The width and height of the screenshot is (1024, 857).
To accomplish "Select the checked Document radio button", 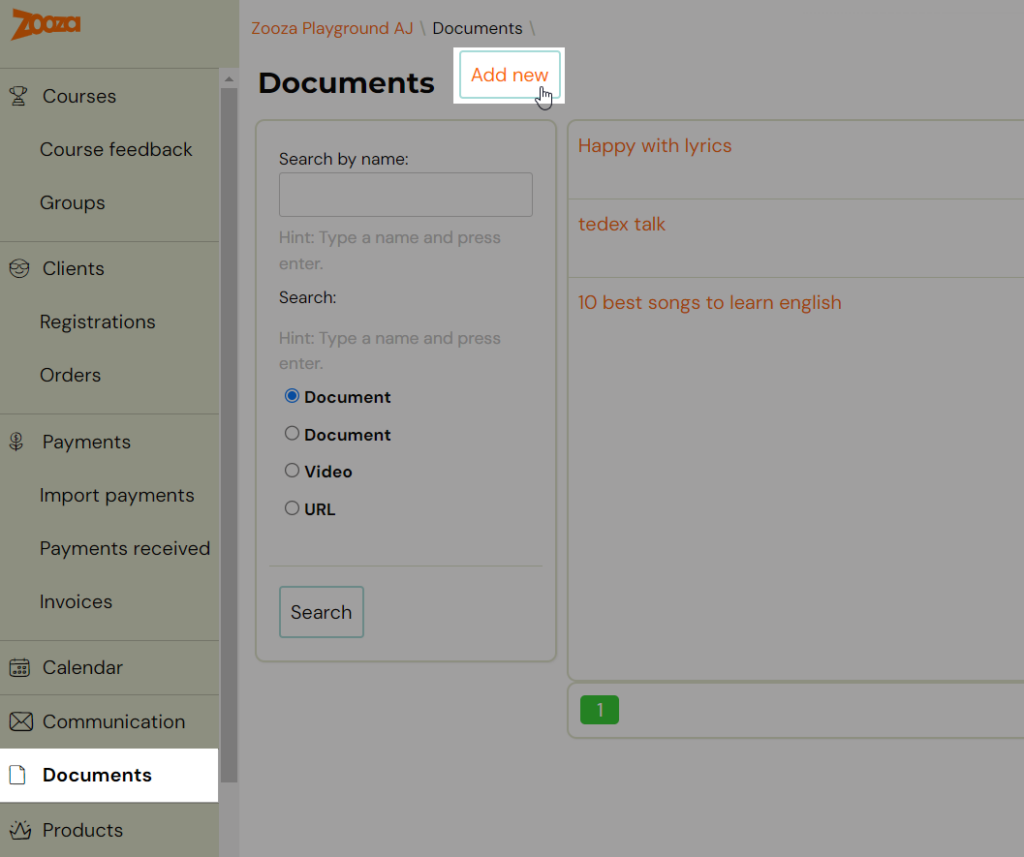I will point(292,396).
